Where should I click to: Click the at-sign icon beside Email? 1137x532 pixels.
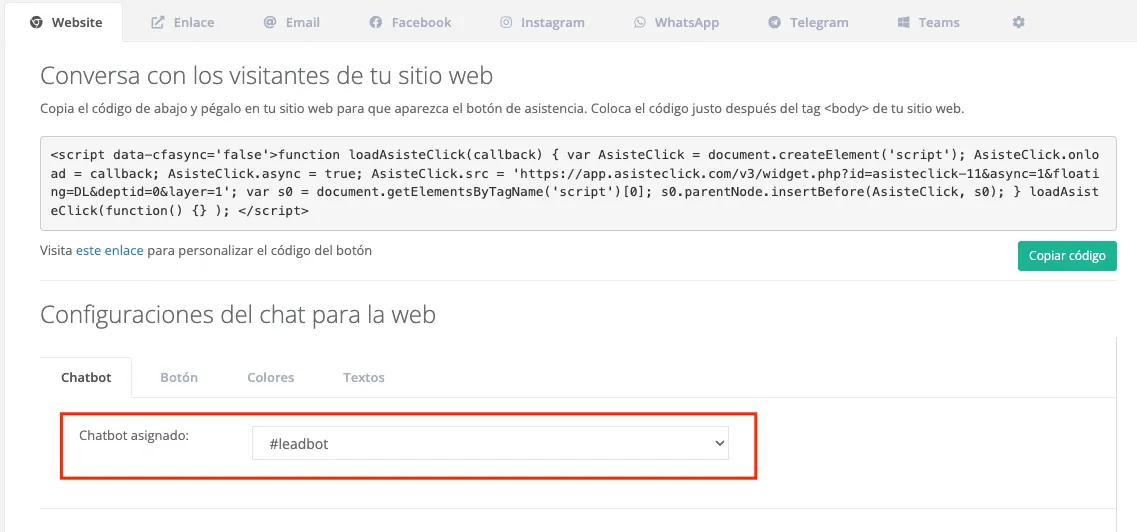click(270, 22)
